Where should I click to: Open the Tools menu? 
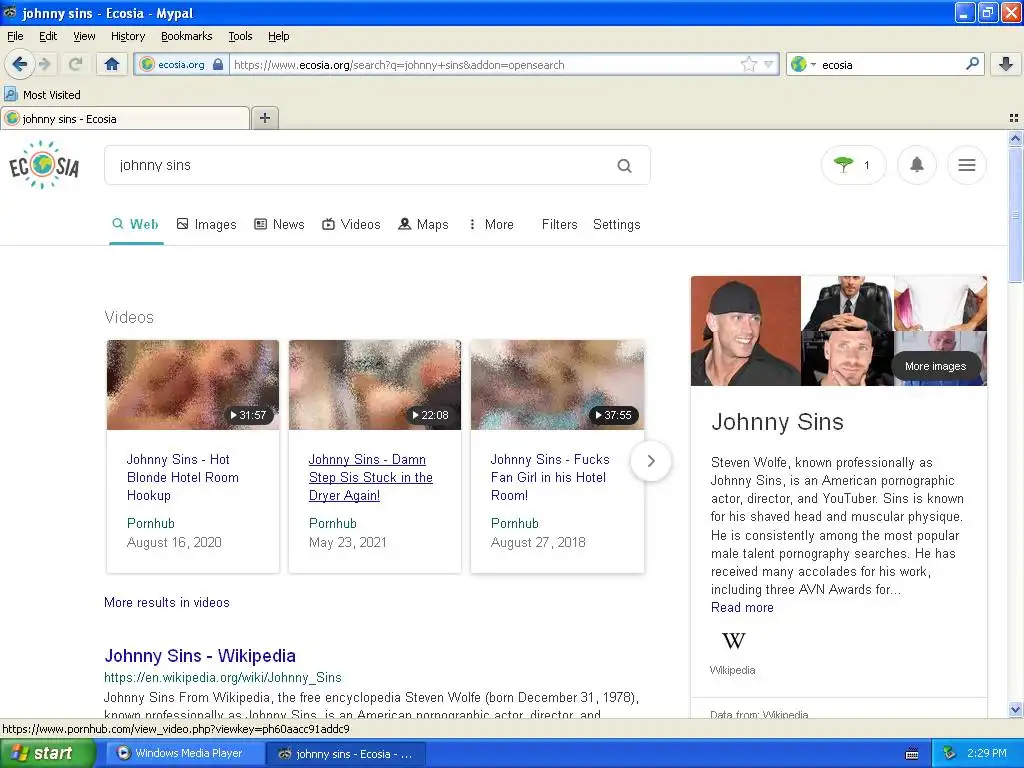click(x=240, y=36)
